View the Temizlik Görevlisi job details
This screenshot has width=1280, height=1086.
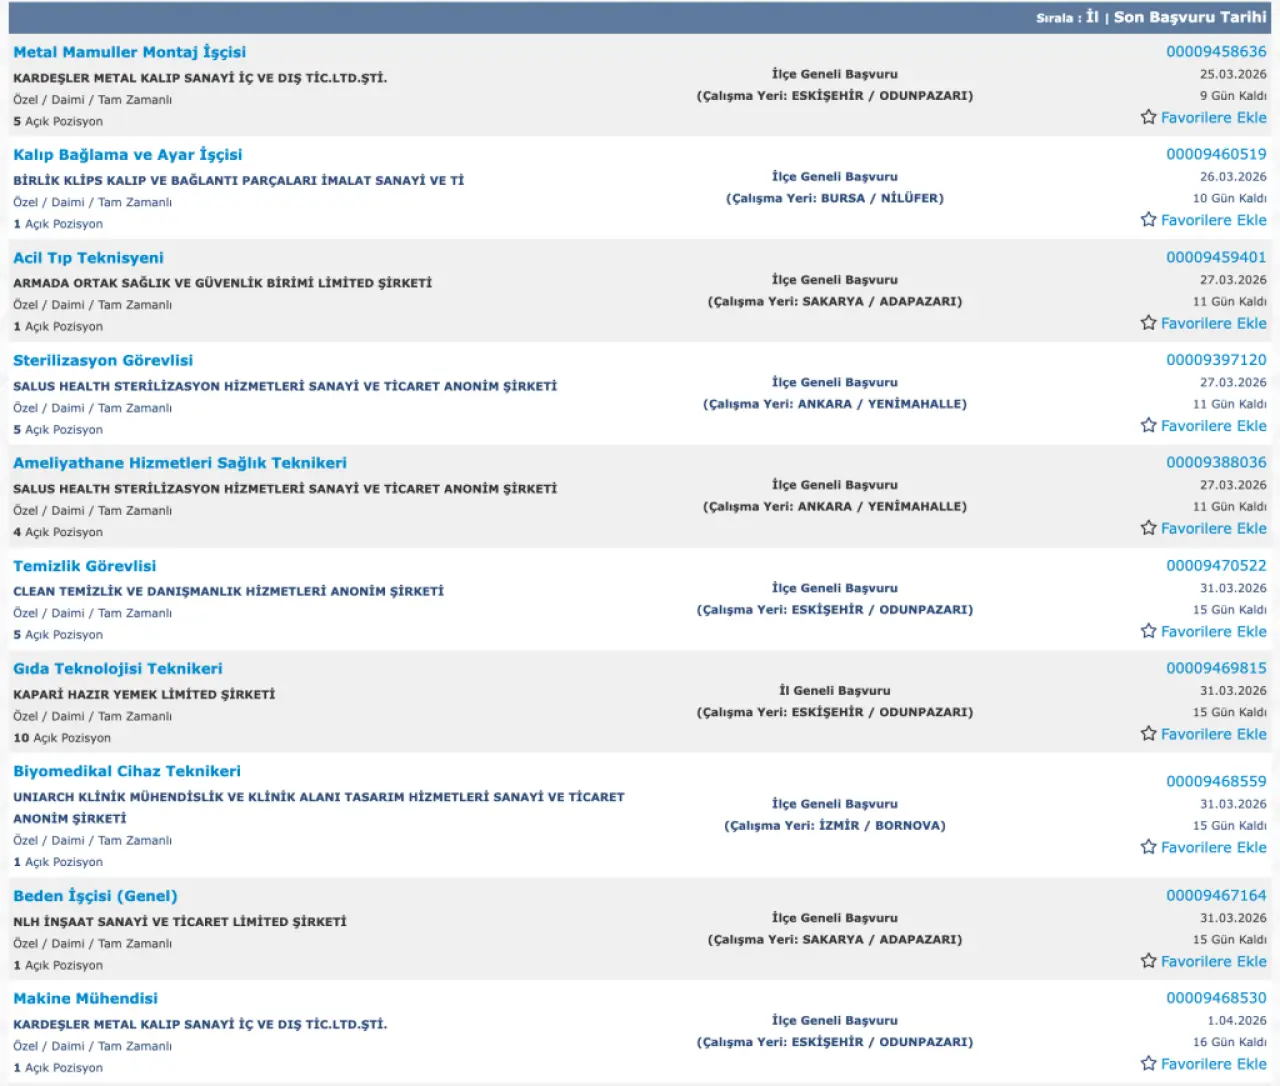tap(84, 566)
